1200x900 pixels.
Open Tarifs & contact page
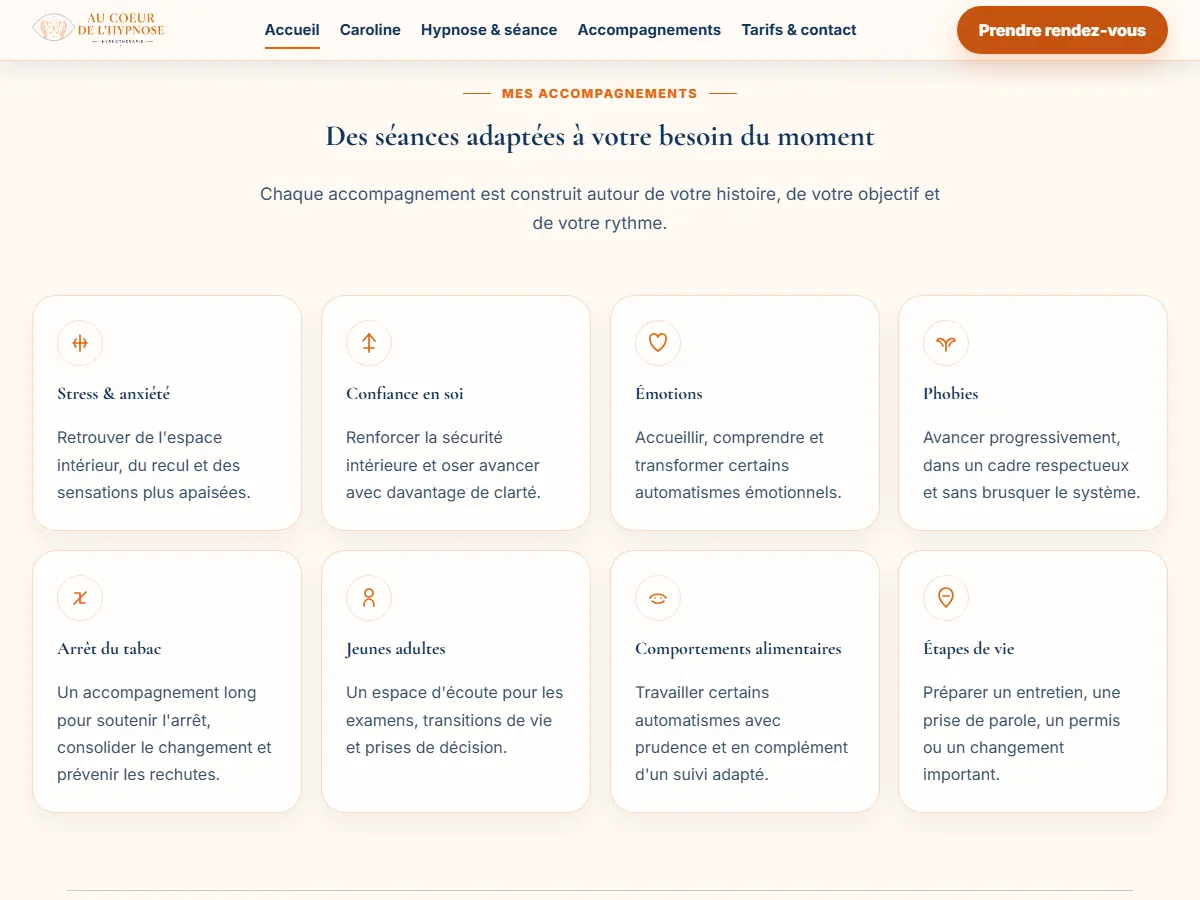(x=799, y=30)
